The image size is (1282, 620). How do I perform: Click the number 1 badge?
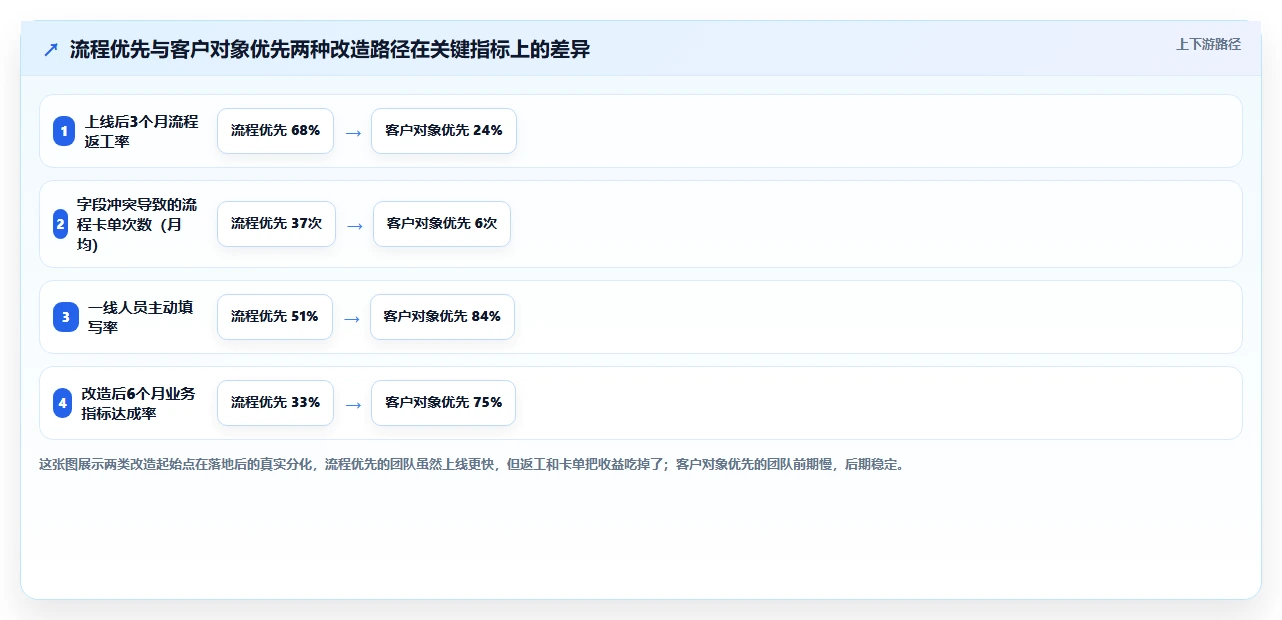click(x=64, y=131)
